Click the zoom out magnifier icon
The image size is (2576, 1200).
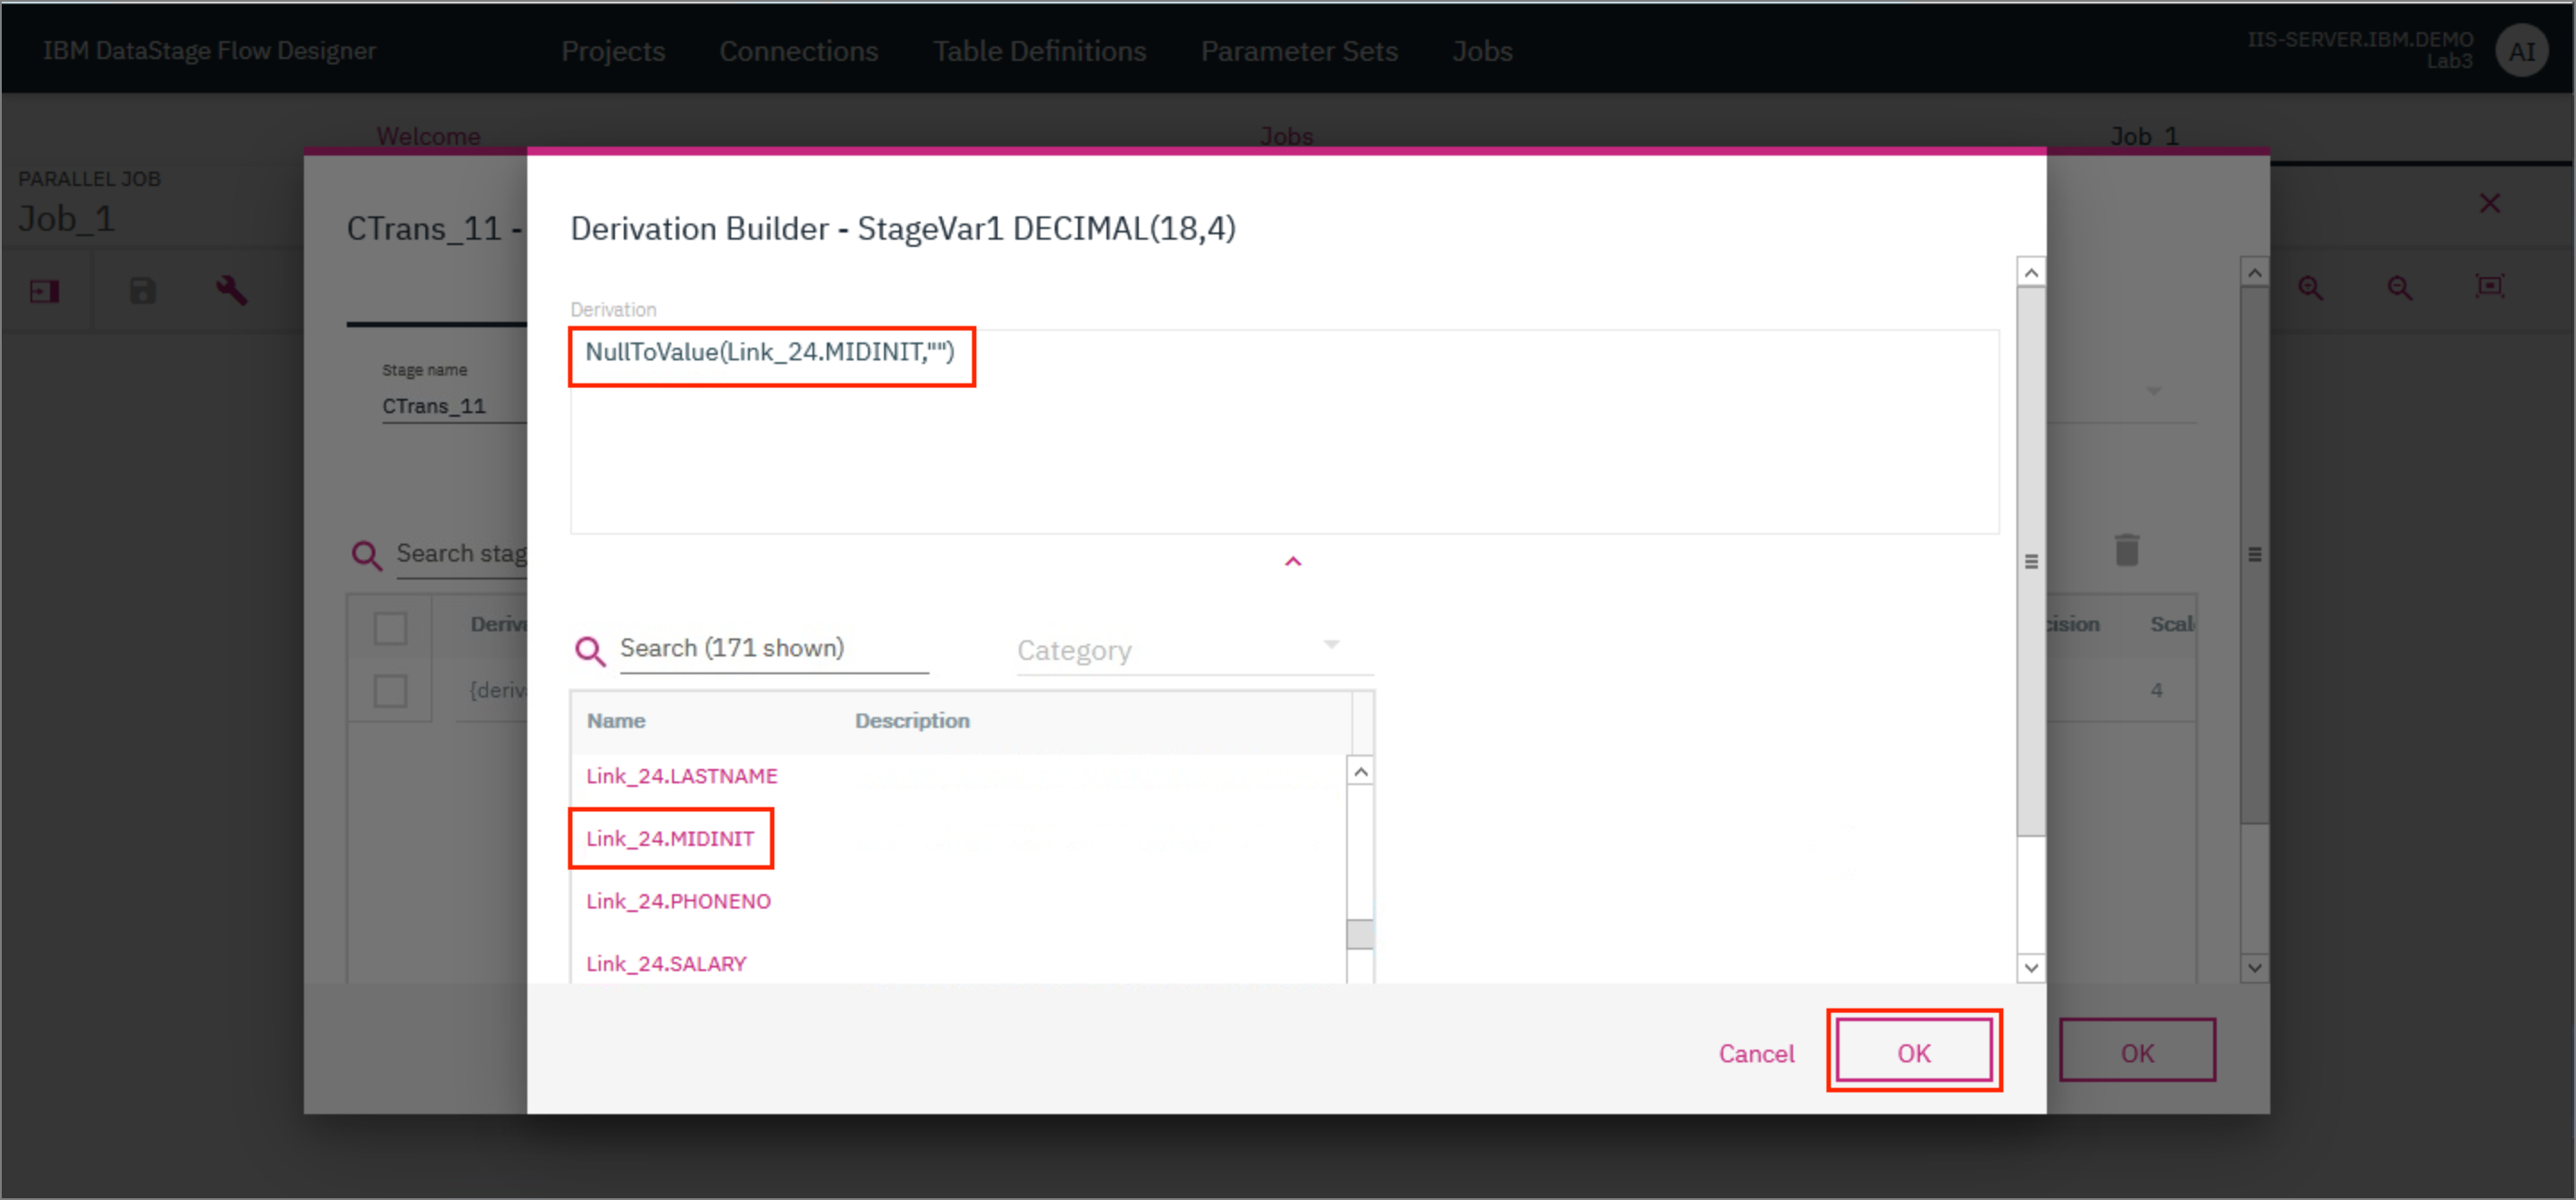point(2399,289)
